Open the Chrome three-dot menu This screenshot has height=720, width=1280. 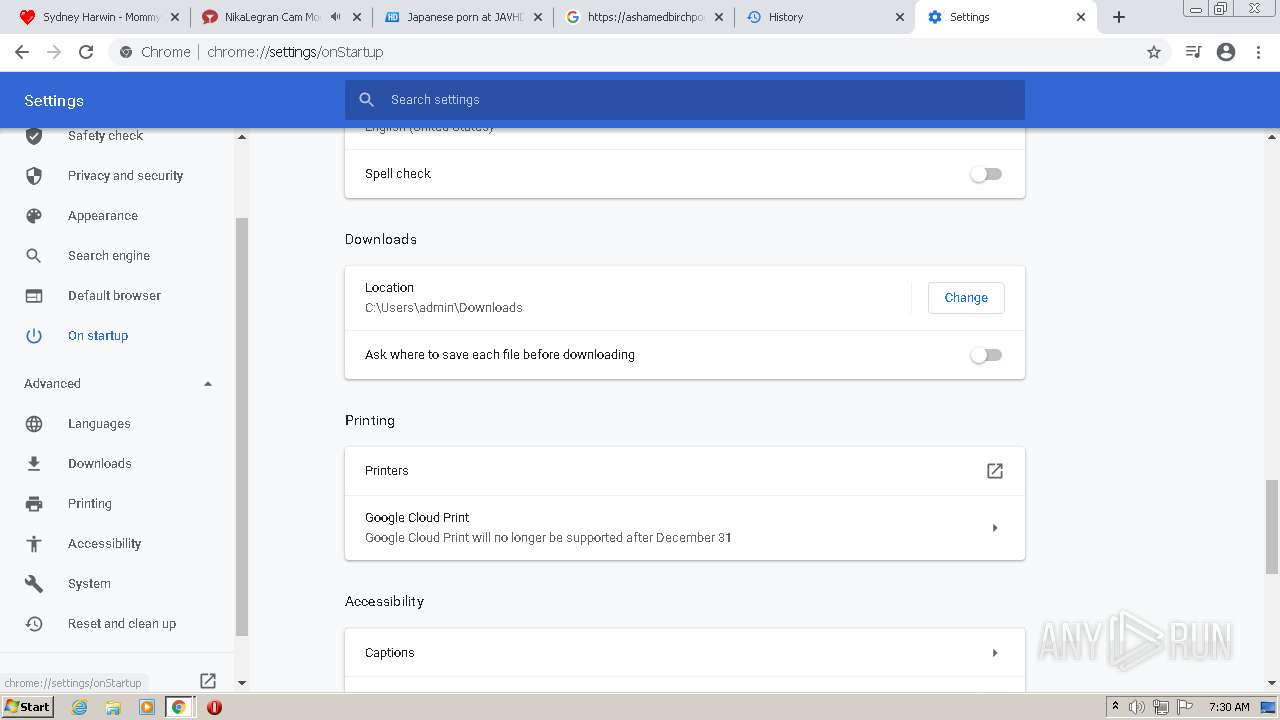click(1259, 52)
